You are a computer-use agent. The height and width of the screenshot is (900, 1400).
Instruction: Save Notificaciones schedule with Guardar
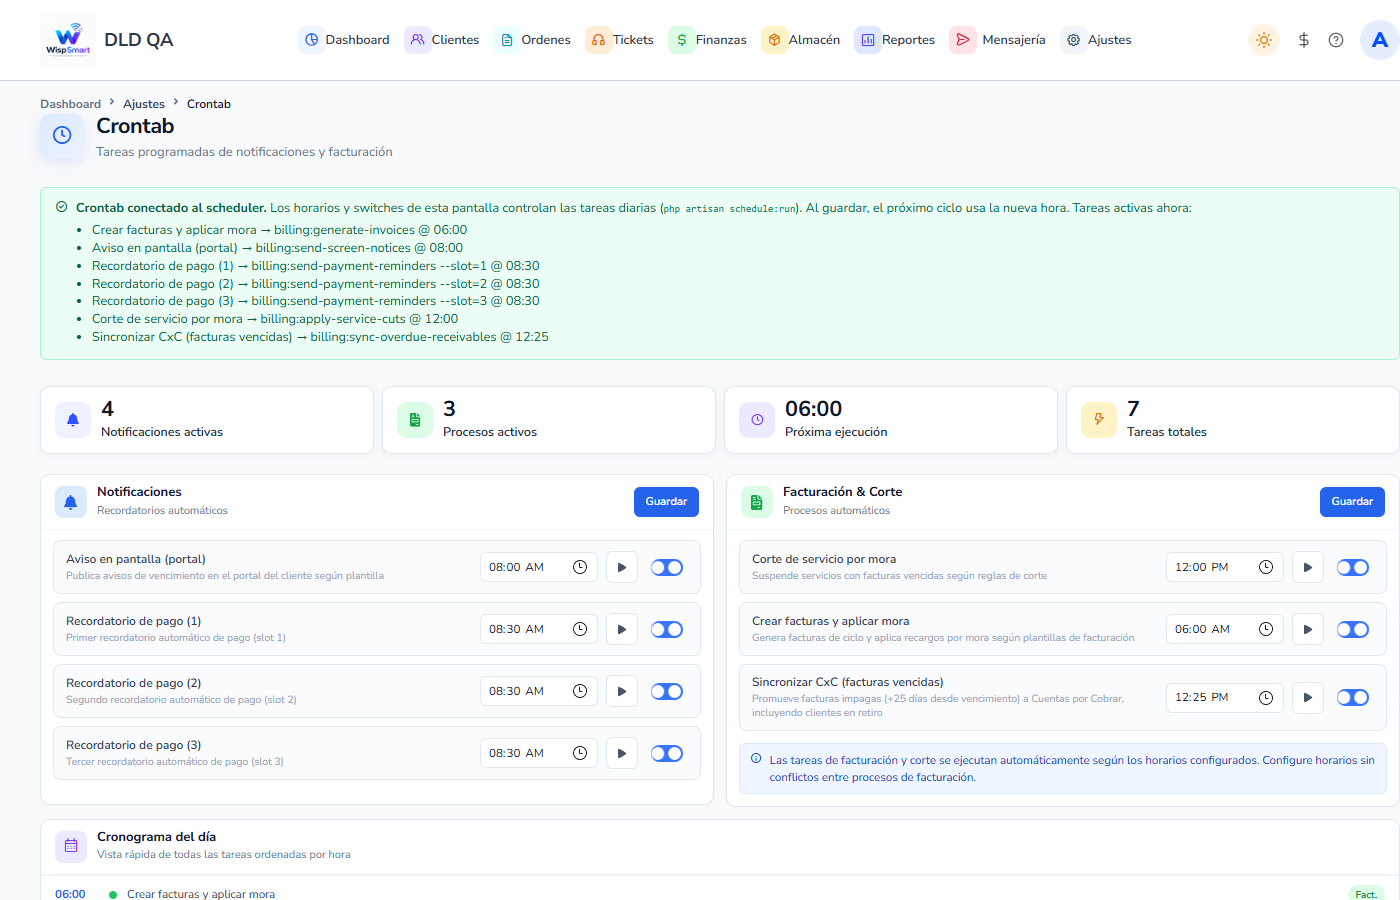(666, 502)
